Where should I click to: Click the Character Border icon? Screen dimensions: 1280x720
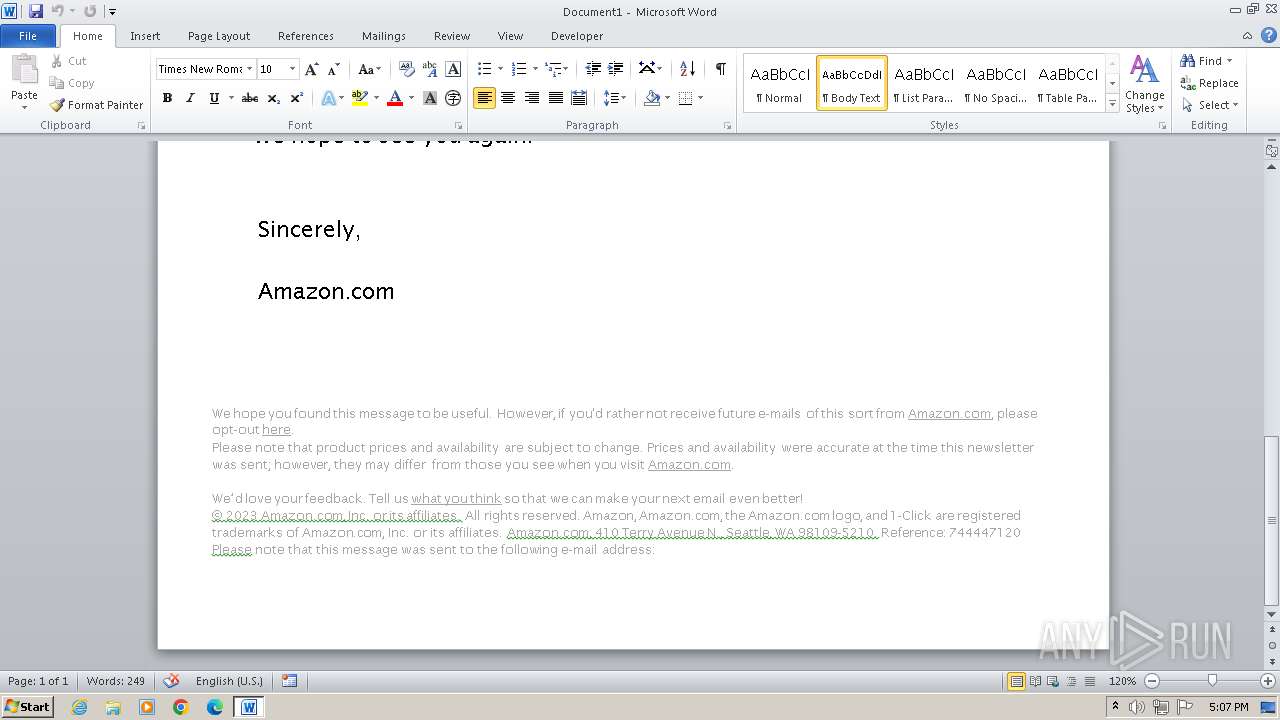tap(453, 69)
